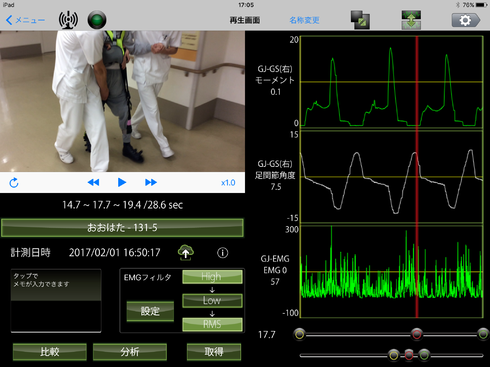The height and width of the screenshot is (367, 490).
Task: Tap the wireless antenna connection icon
Action: click(x=68, y=20)
